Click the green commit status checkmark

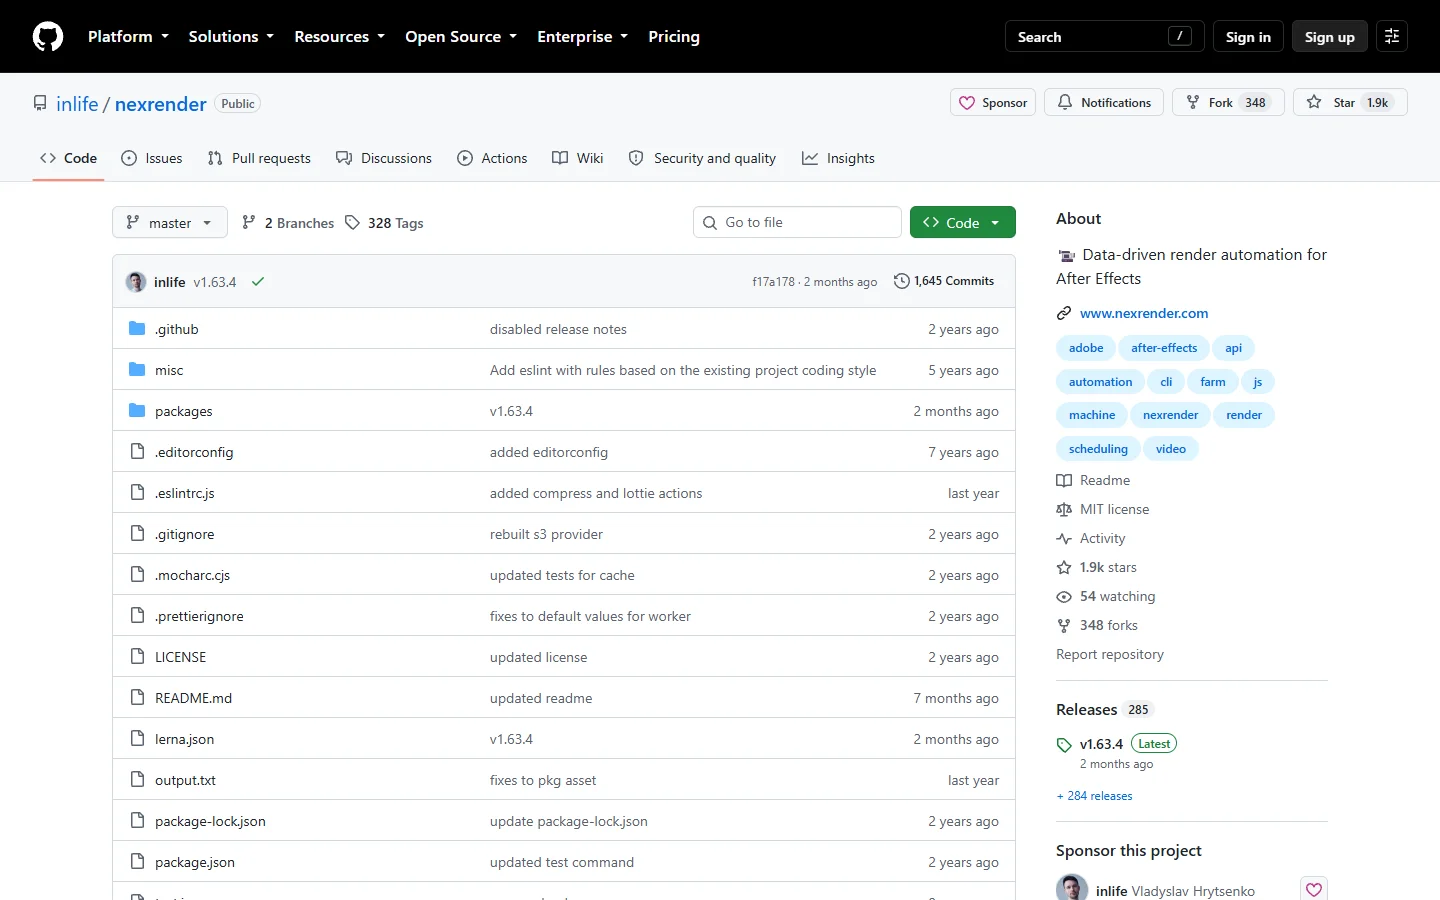point(258,282)
